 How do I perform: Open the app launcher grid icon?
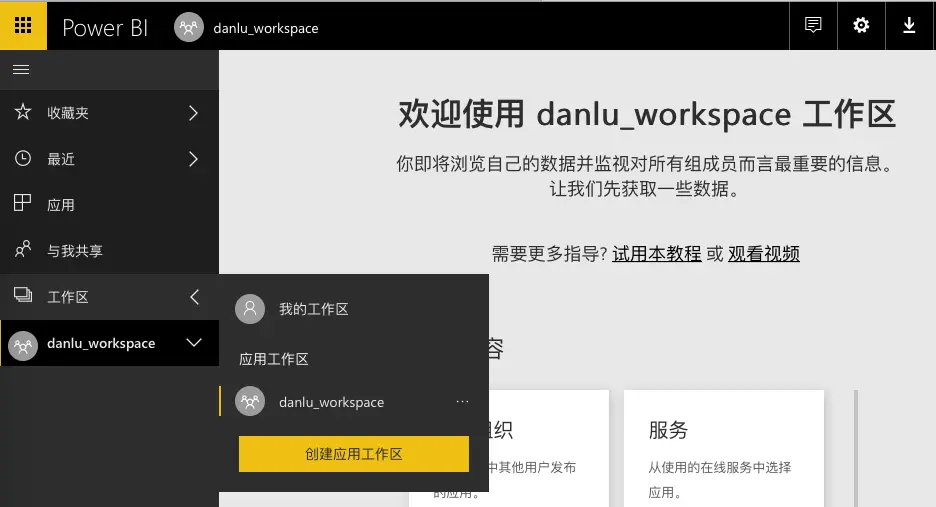(23, 26)
